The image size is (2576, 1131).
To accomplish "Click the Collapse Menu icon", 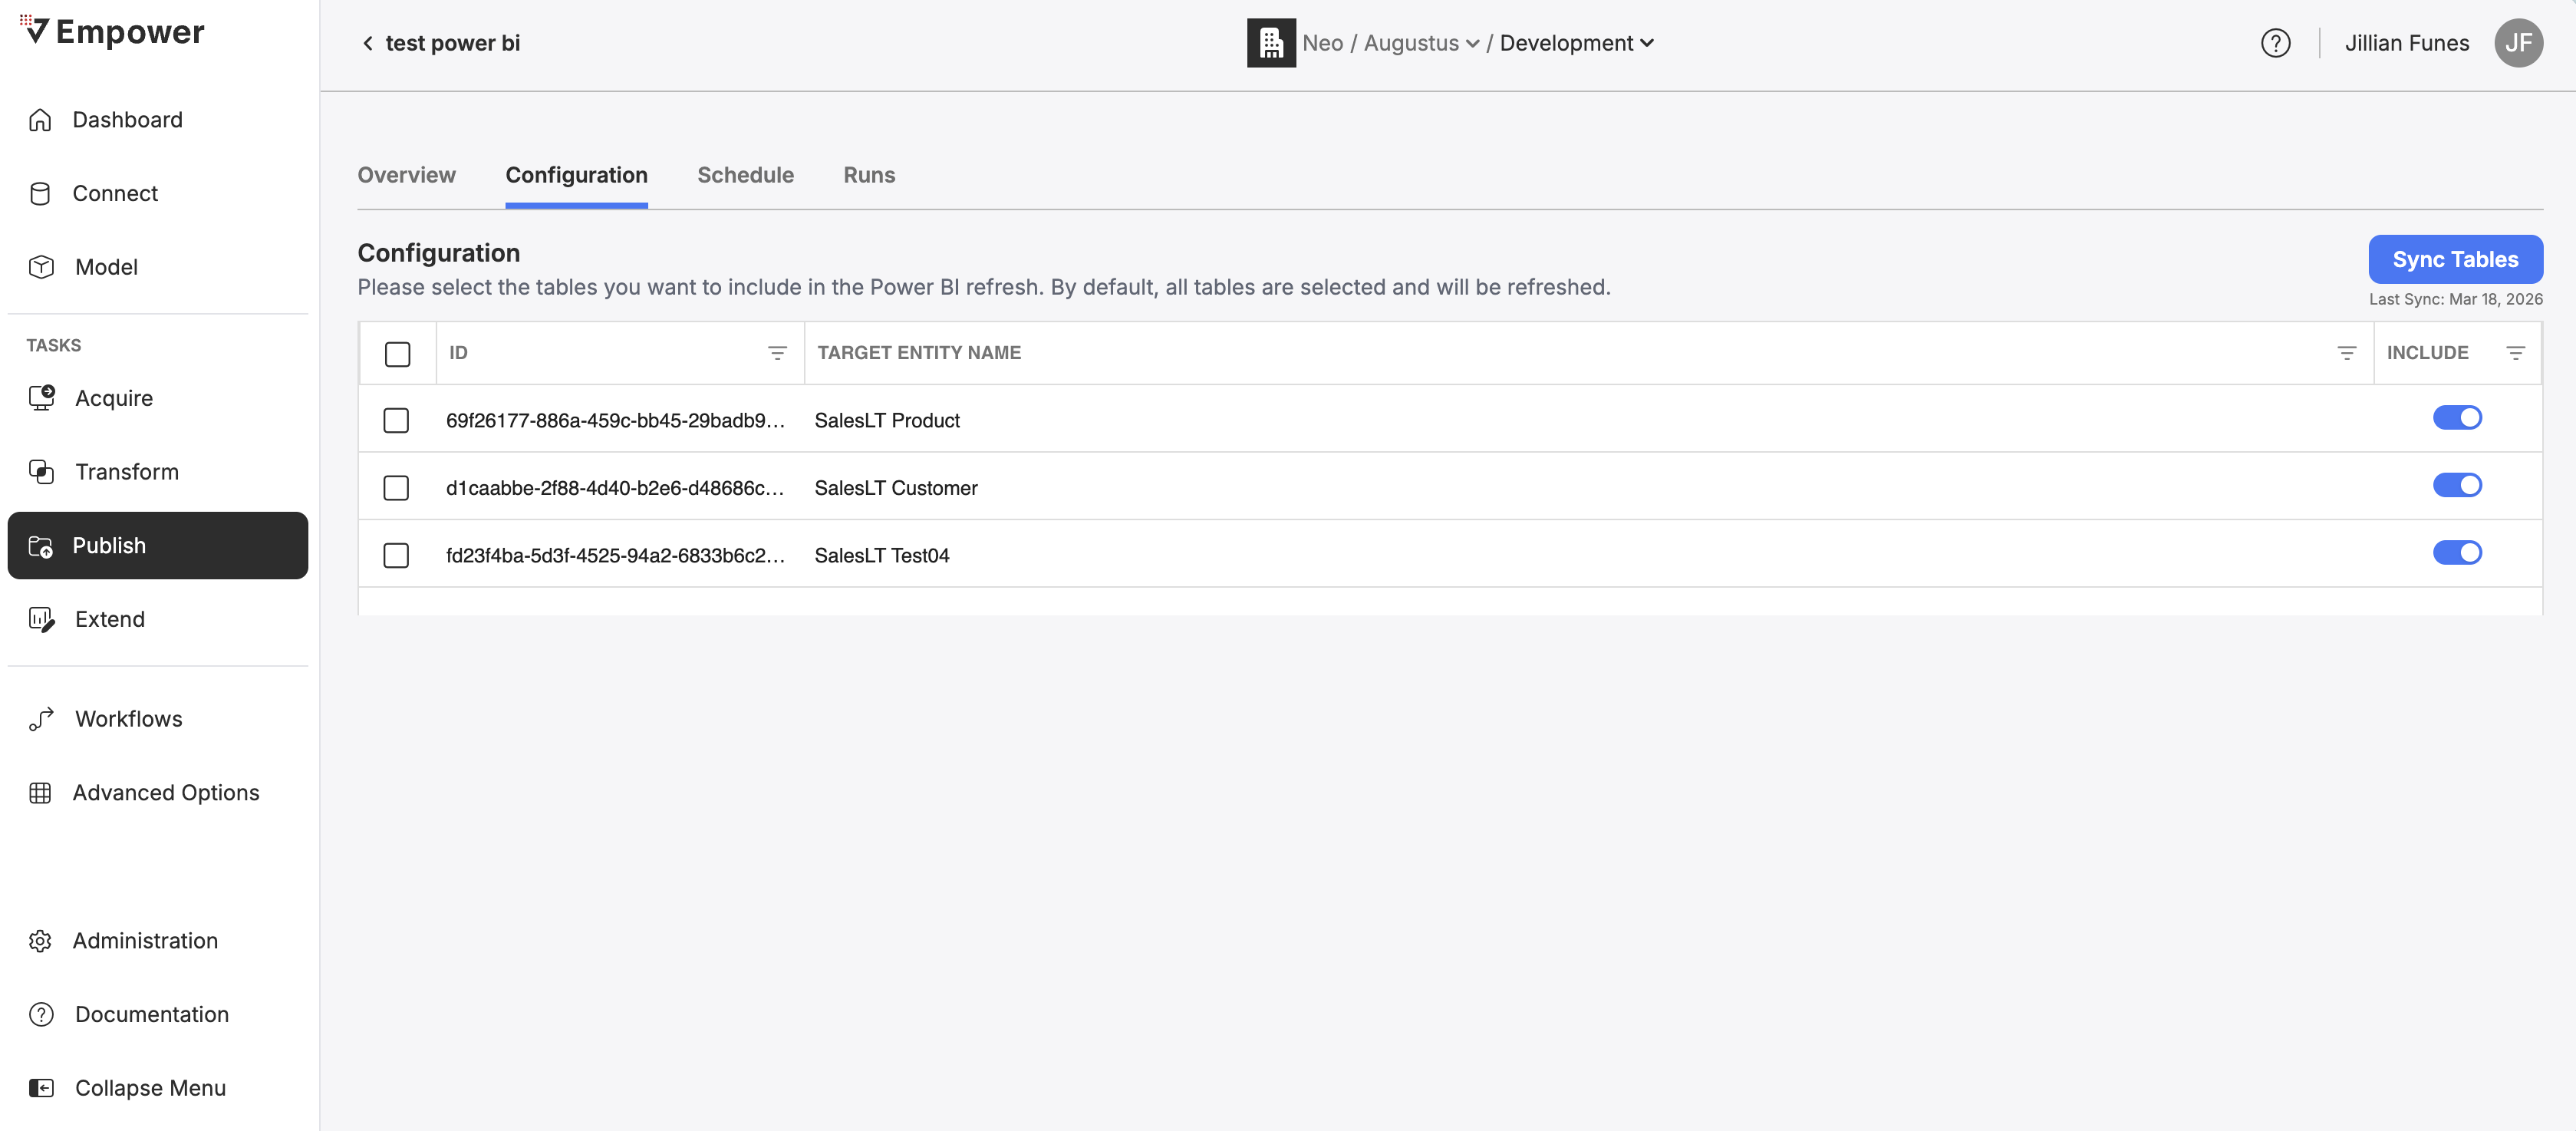I will [x=41, y=1088].
